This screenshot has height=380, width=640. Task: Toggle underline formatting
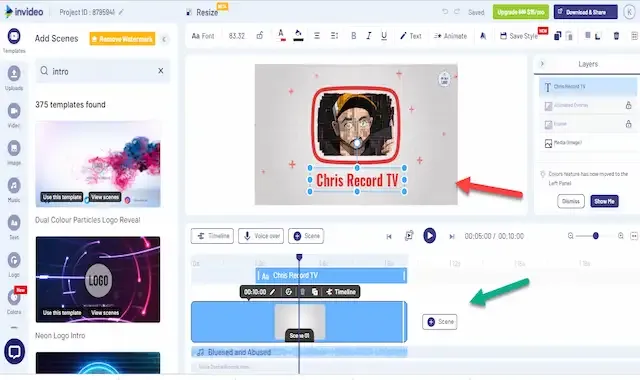point(384,36)
